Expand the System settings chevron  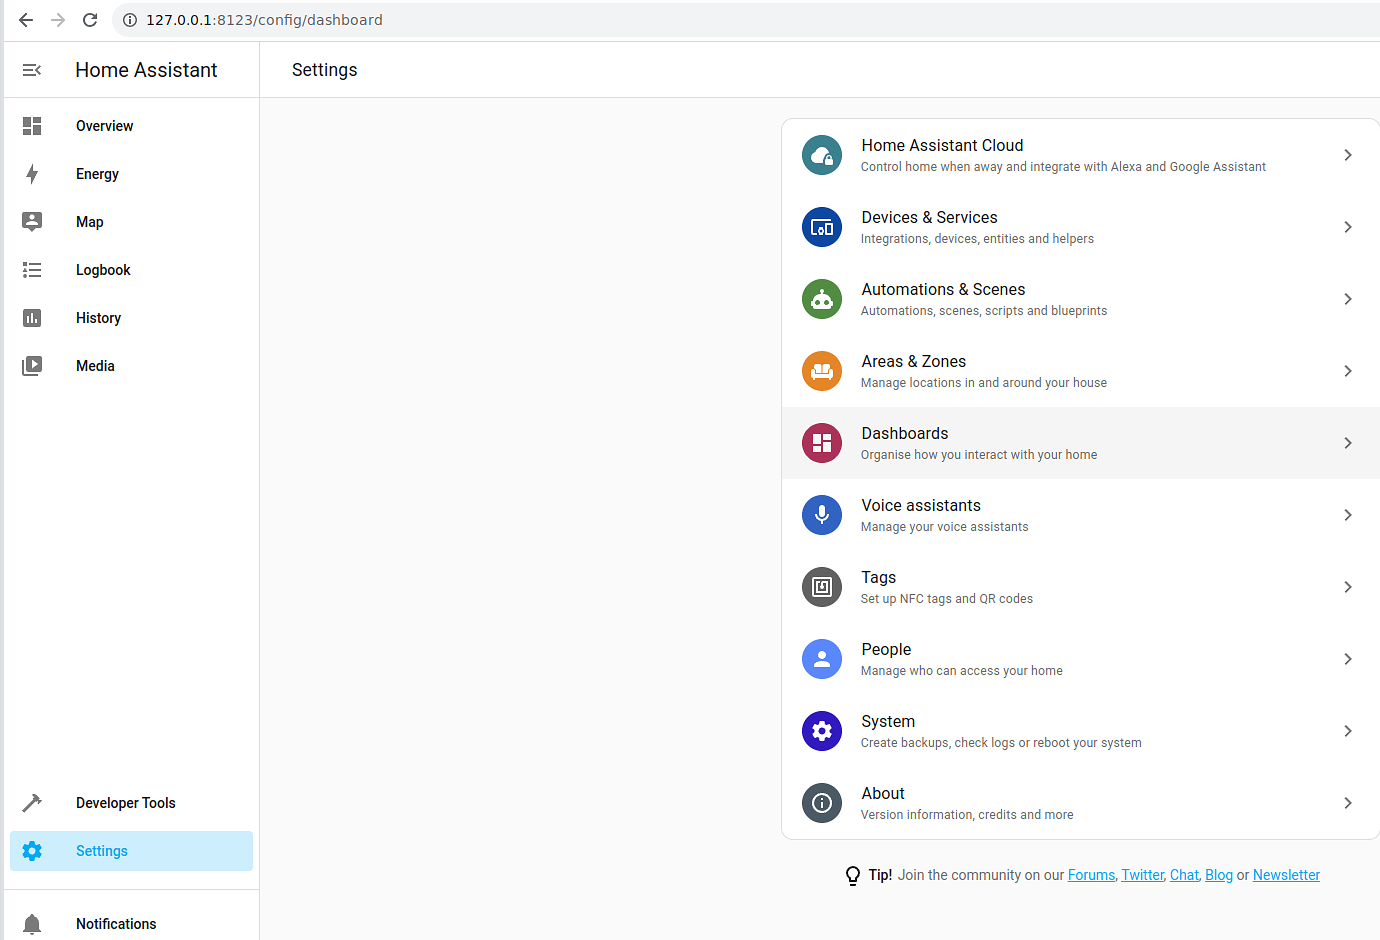point(1347,731)
